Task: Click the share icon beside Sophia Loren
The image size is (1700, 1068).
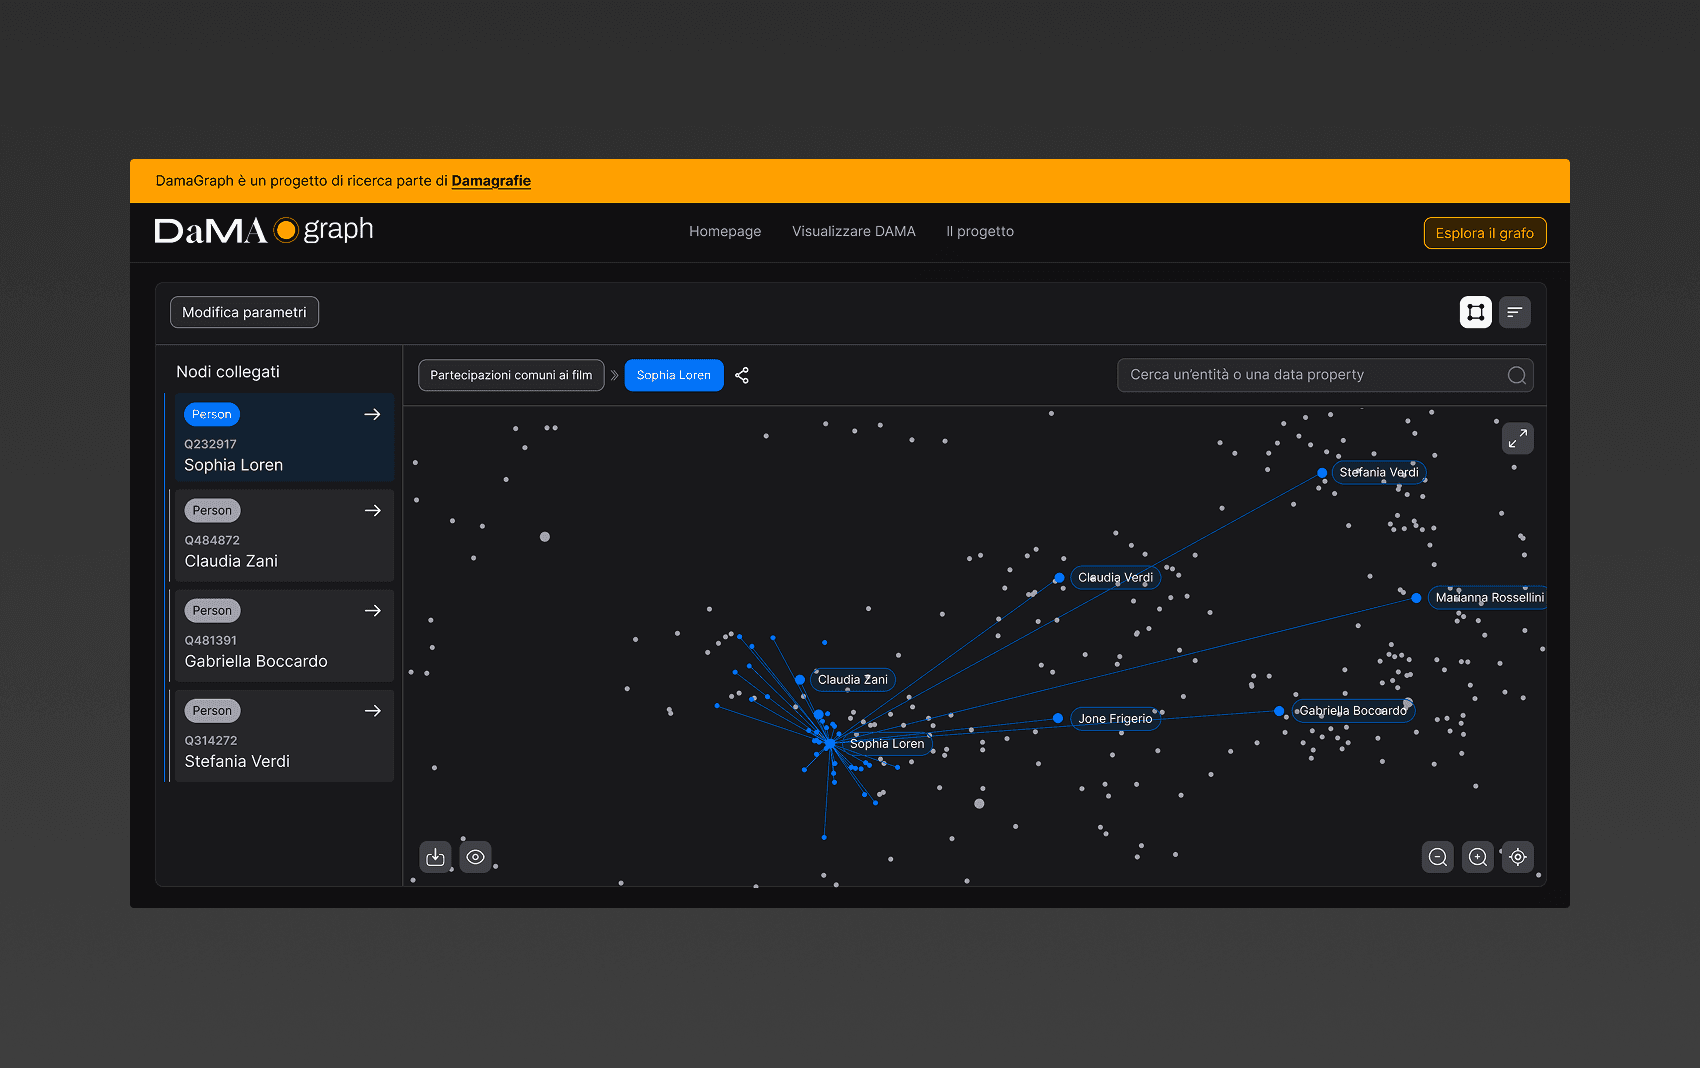Action: coord(742,375)
